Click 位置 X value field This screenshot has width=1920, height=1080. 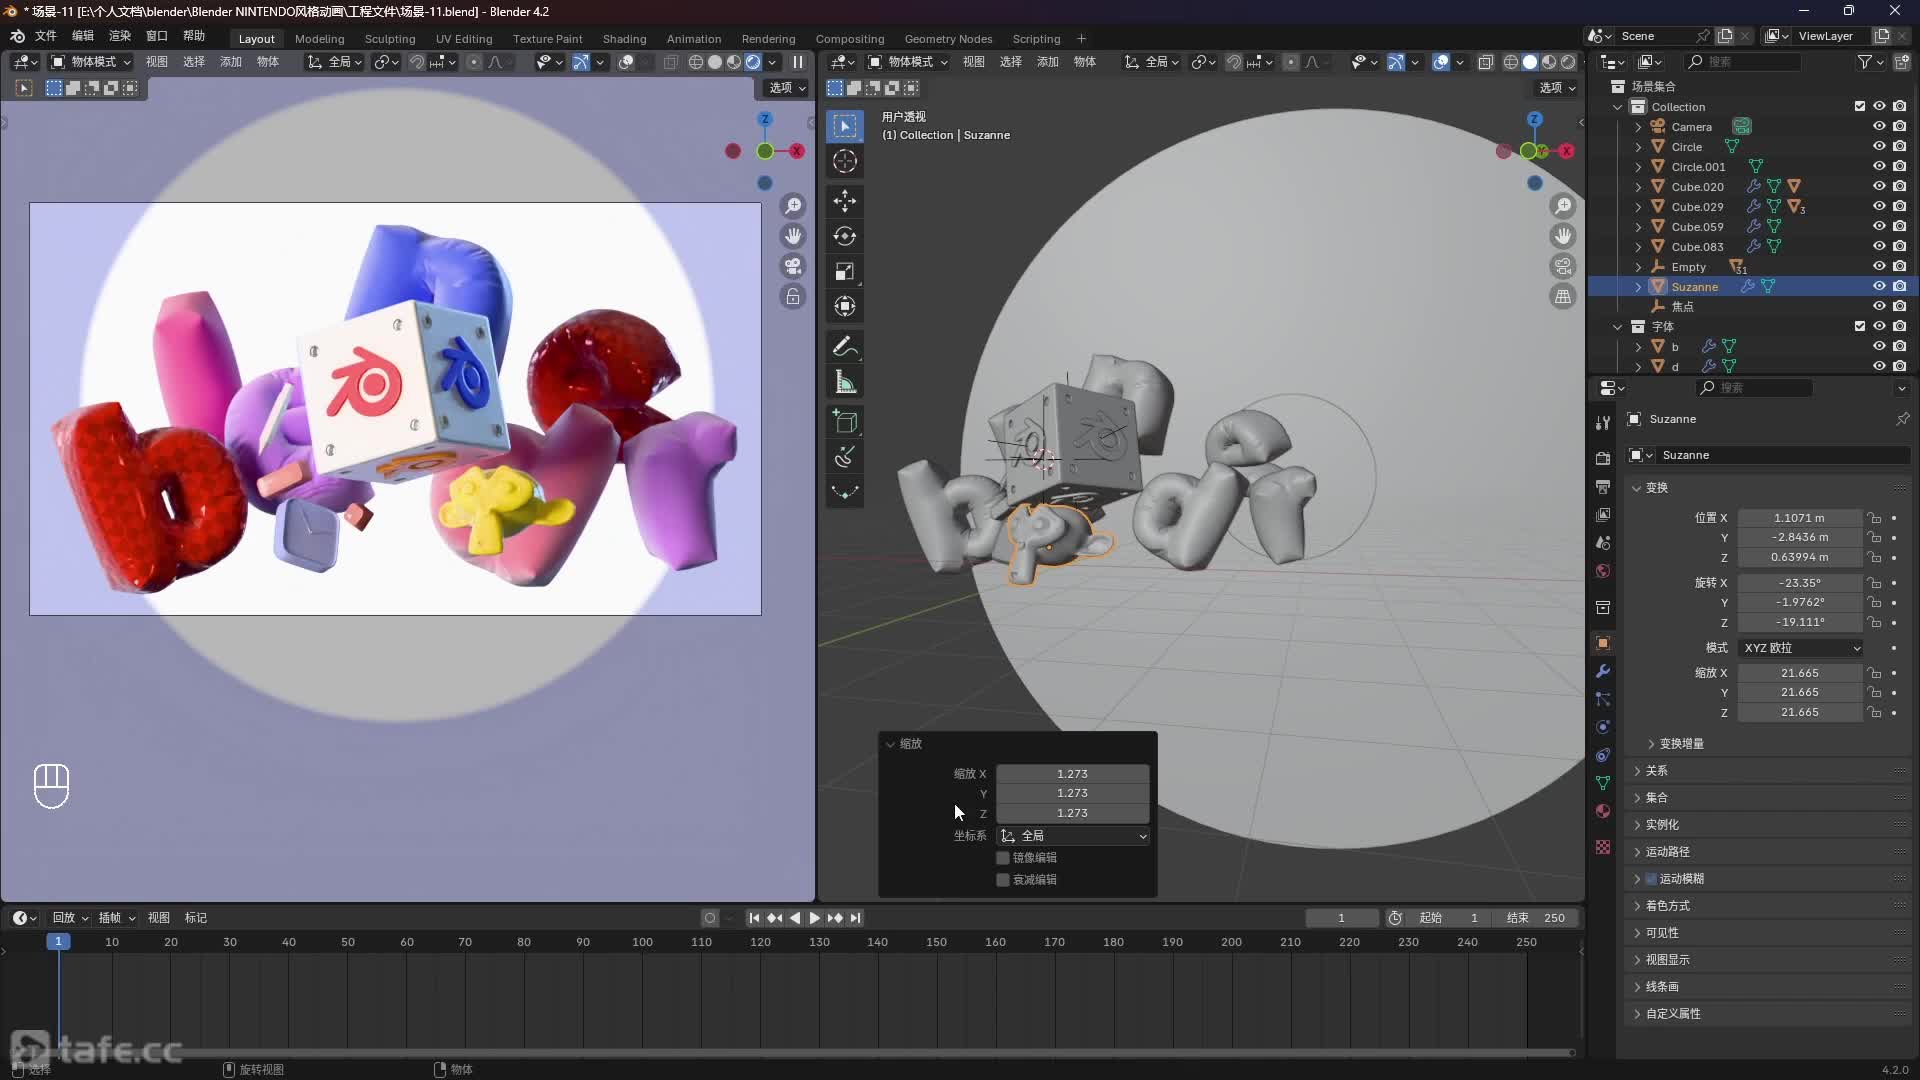(1799, 518)
